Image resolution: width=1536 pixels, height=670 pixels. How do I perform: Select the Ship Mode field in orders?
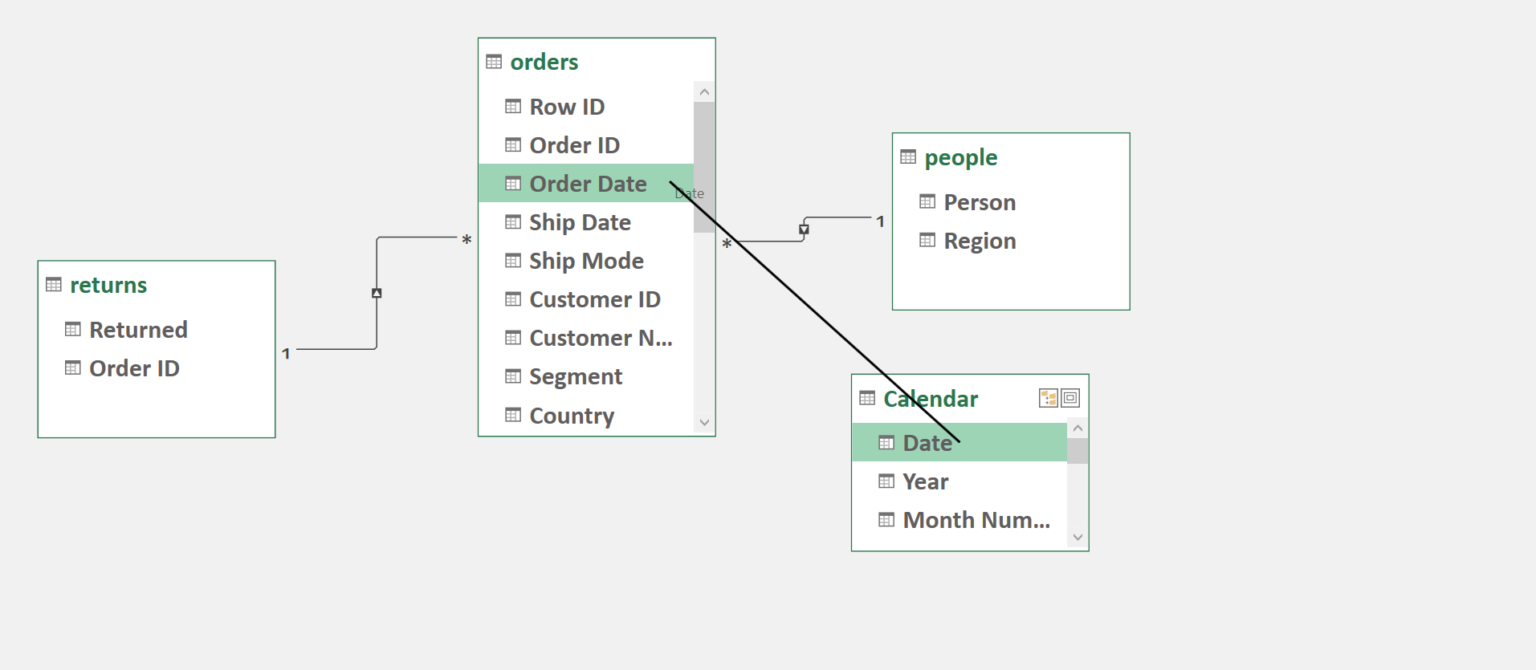tap(586, 261)
